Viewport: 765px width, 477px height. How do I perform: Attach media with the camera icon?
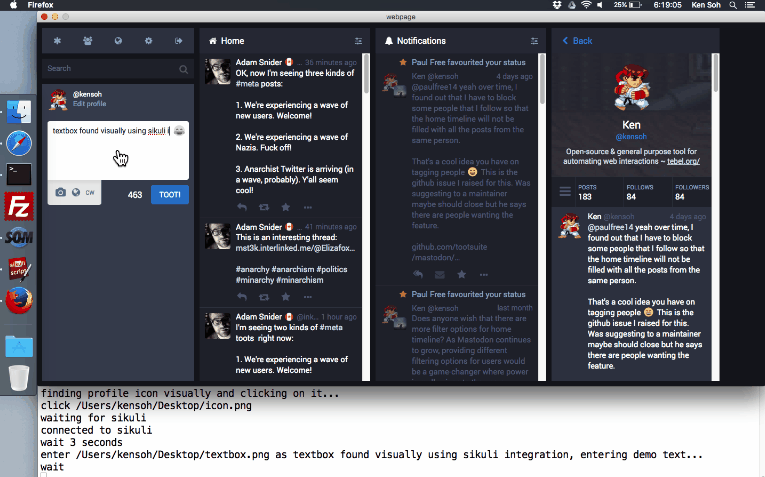pyautogui.click(x=60, y=192)
